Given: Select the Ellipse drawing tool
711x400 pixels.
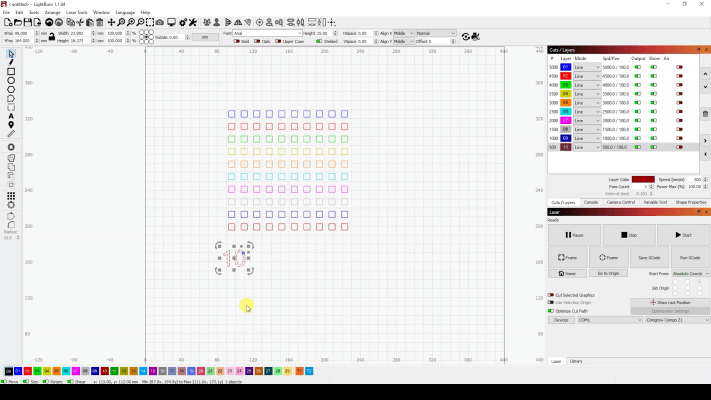Looking at the screenshot, I should (x=11, y=81).
